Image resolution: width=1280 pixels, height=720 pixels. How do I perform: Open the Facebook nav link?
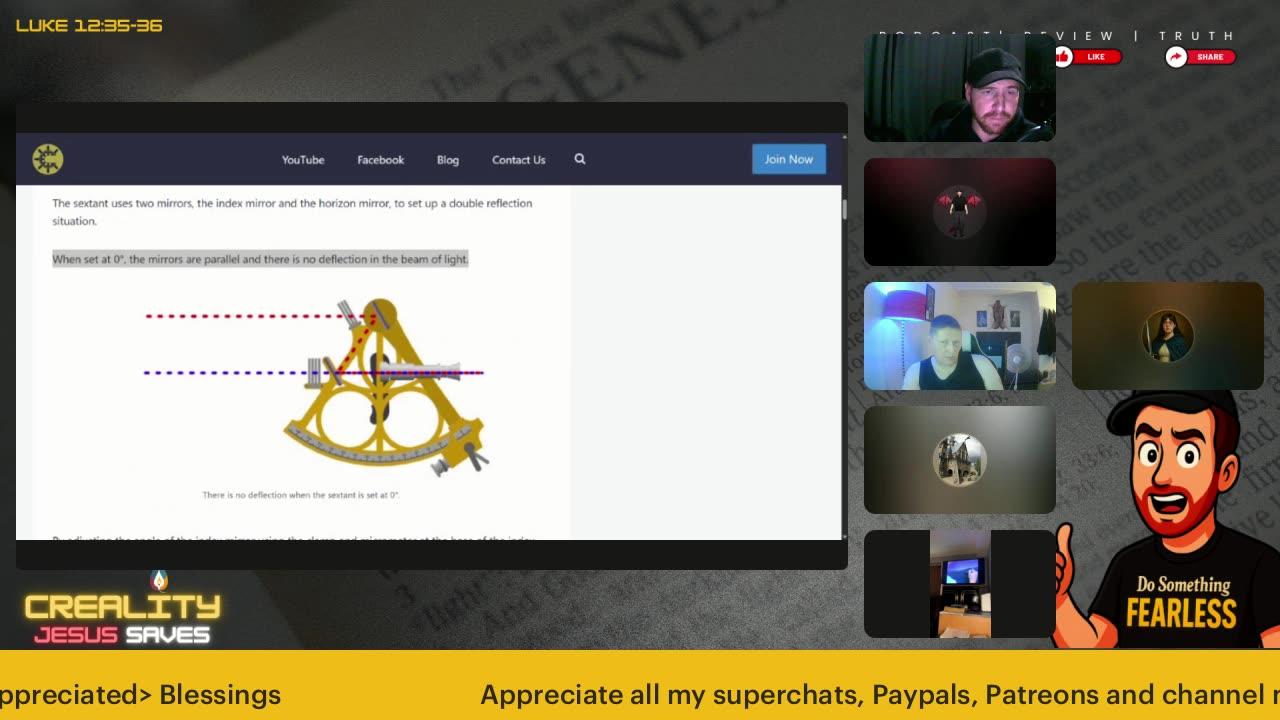coord(381,160)
